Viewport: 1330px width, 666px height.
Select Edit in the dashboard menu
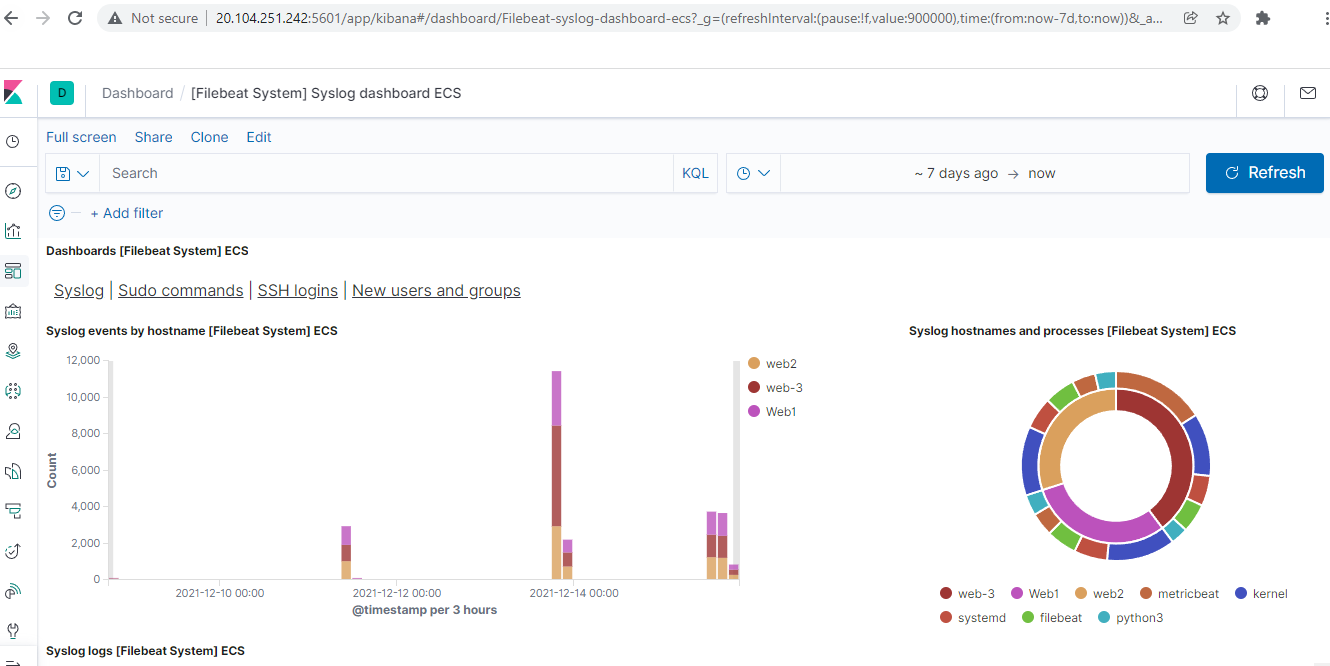click(258, 137)
